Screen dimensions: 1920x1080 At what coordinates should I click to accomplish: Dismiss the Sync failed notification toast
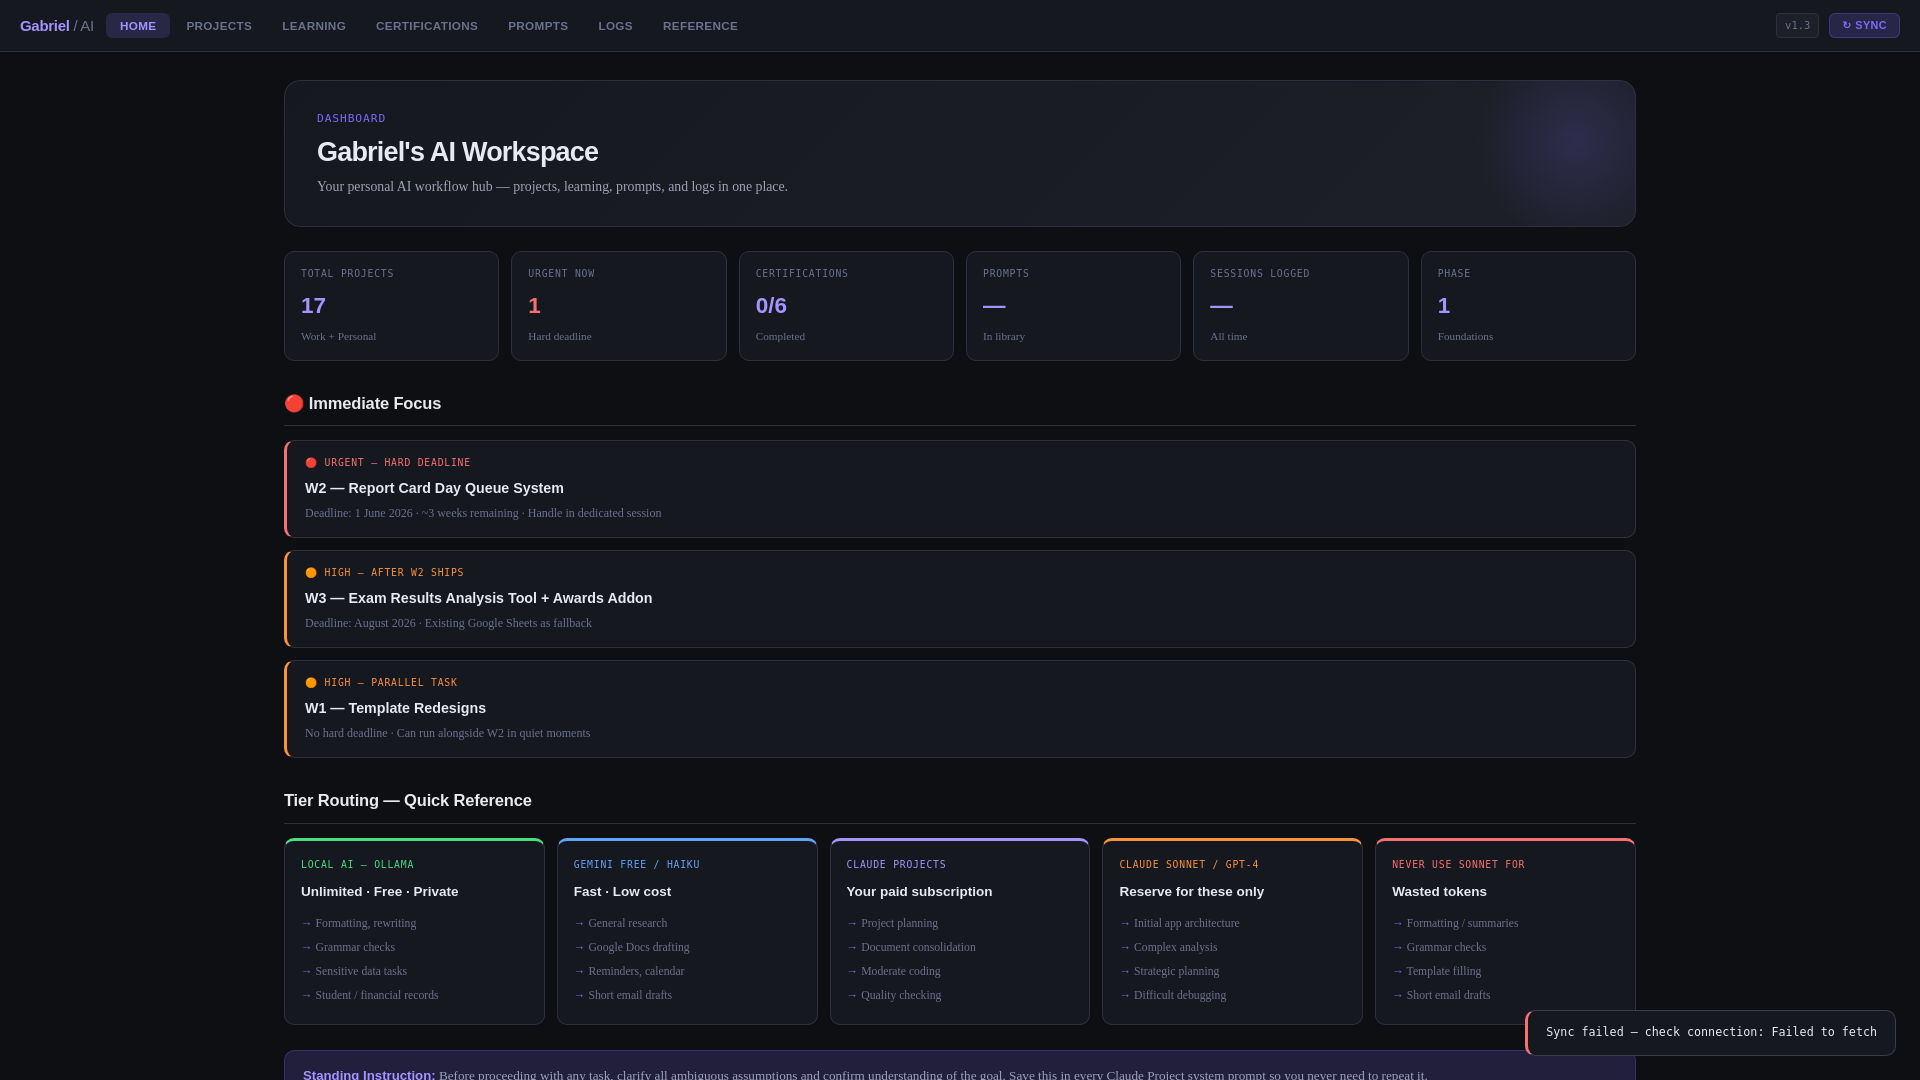tap(1710, 1033)
